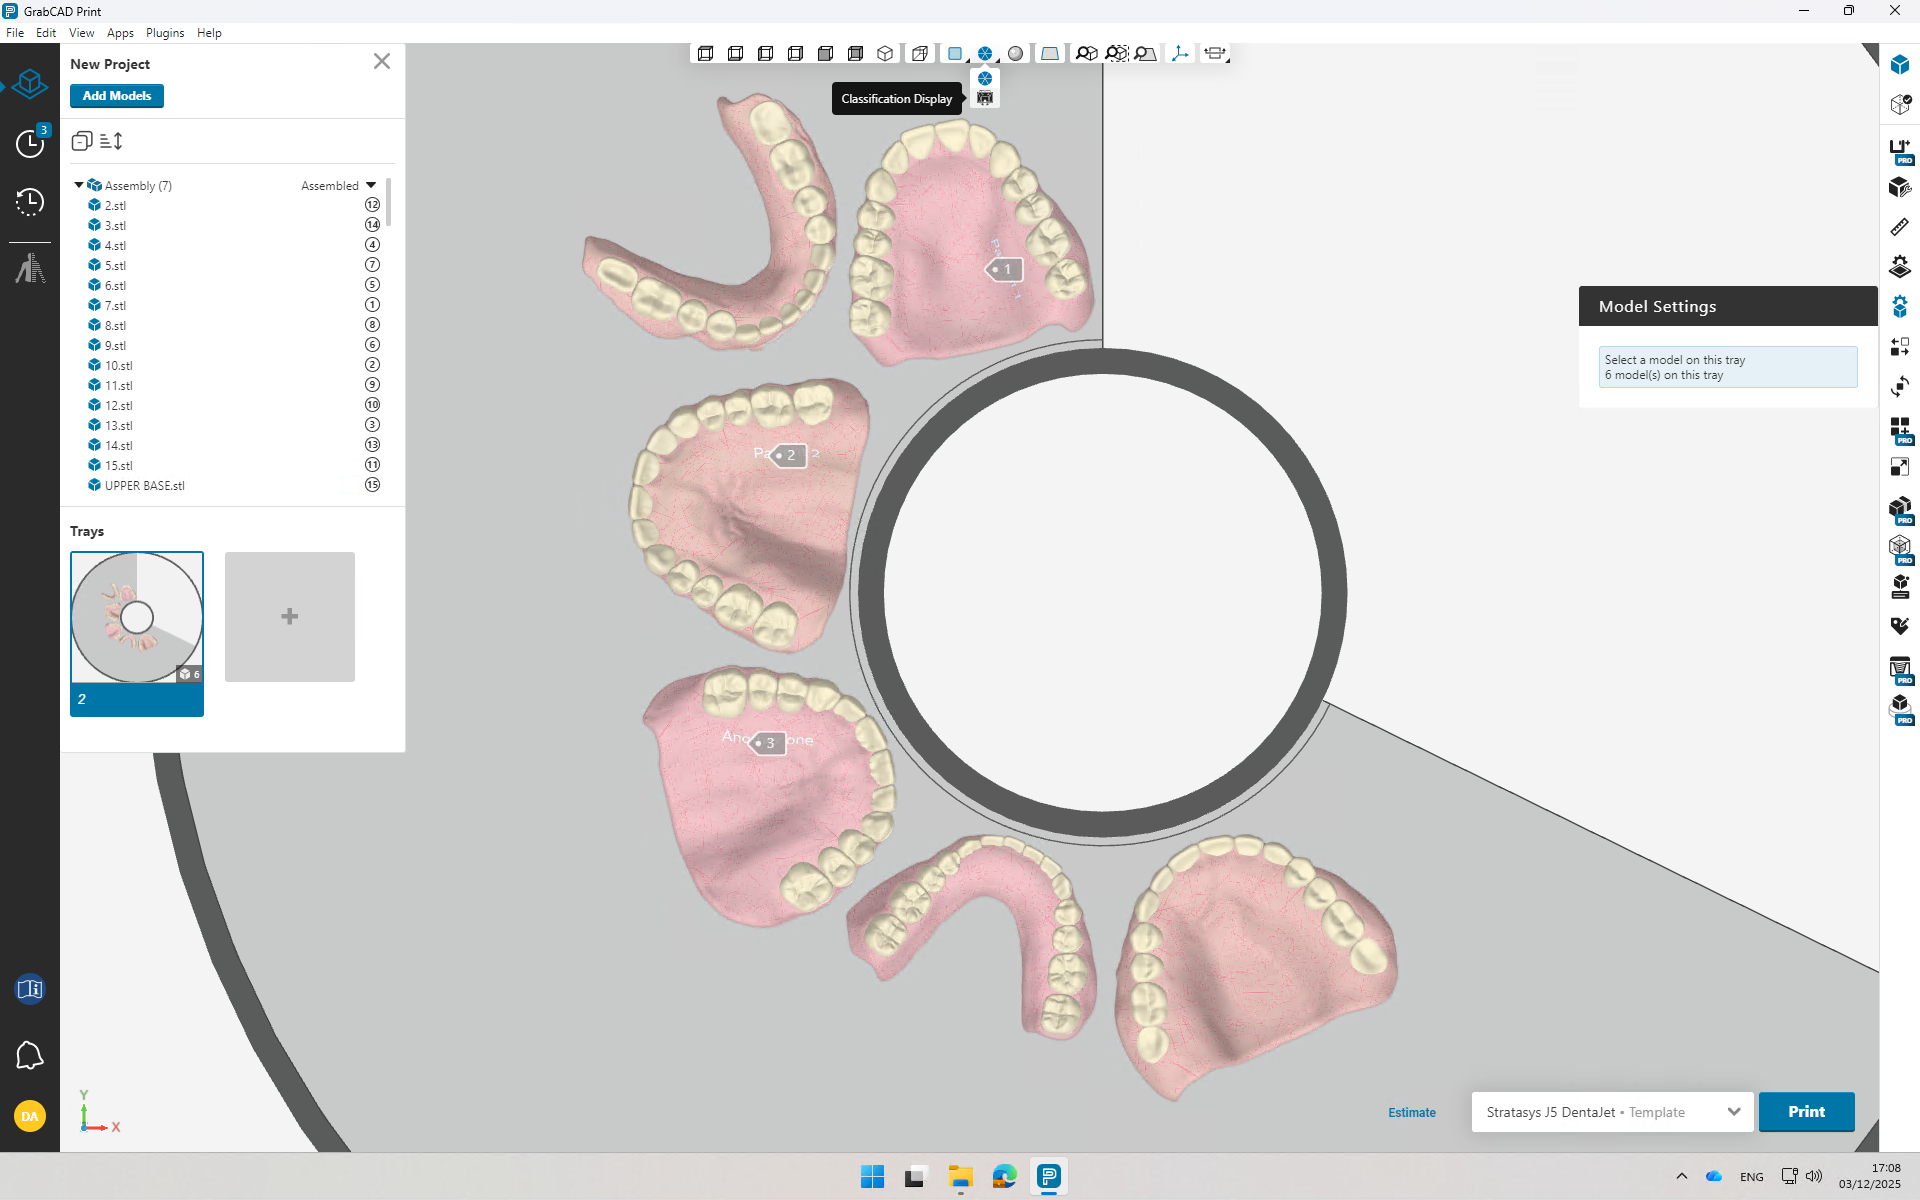Toggle the tray plane display icon

[1049, 54]
